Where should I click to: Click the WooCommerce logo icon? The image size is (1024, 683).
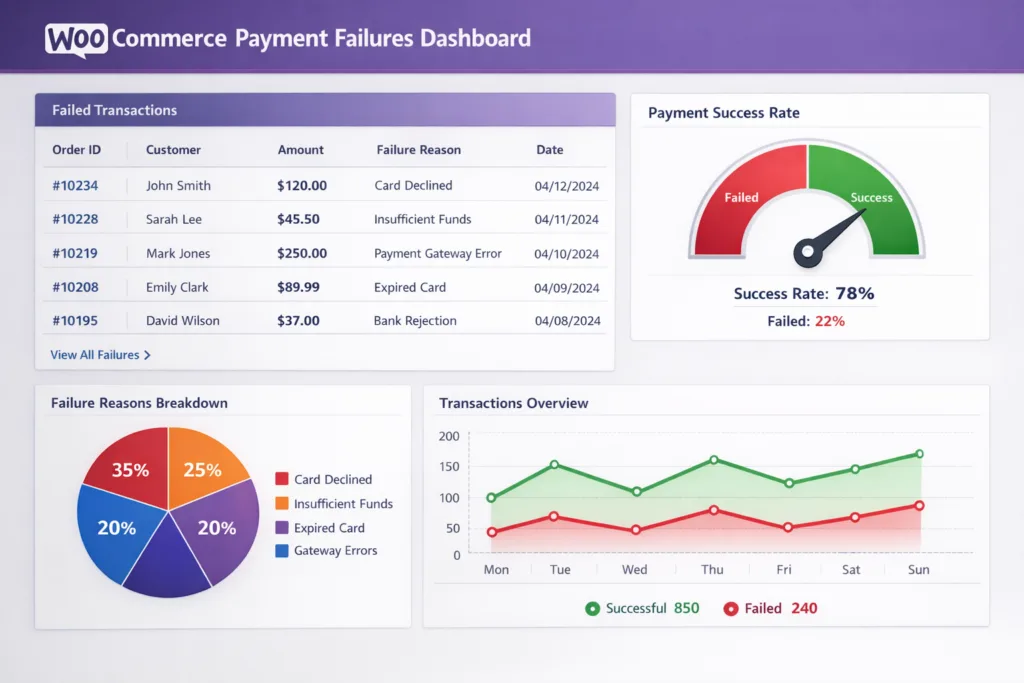pos(76,39)
